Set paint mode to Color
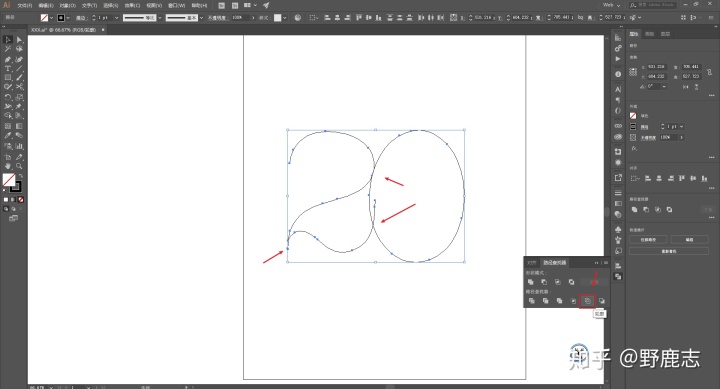Image resolution: width=720 pixels, height=389 pixels. click(x=6, y=200)
